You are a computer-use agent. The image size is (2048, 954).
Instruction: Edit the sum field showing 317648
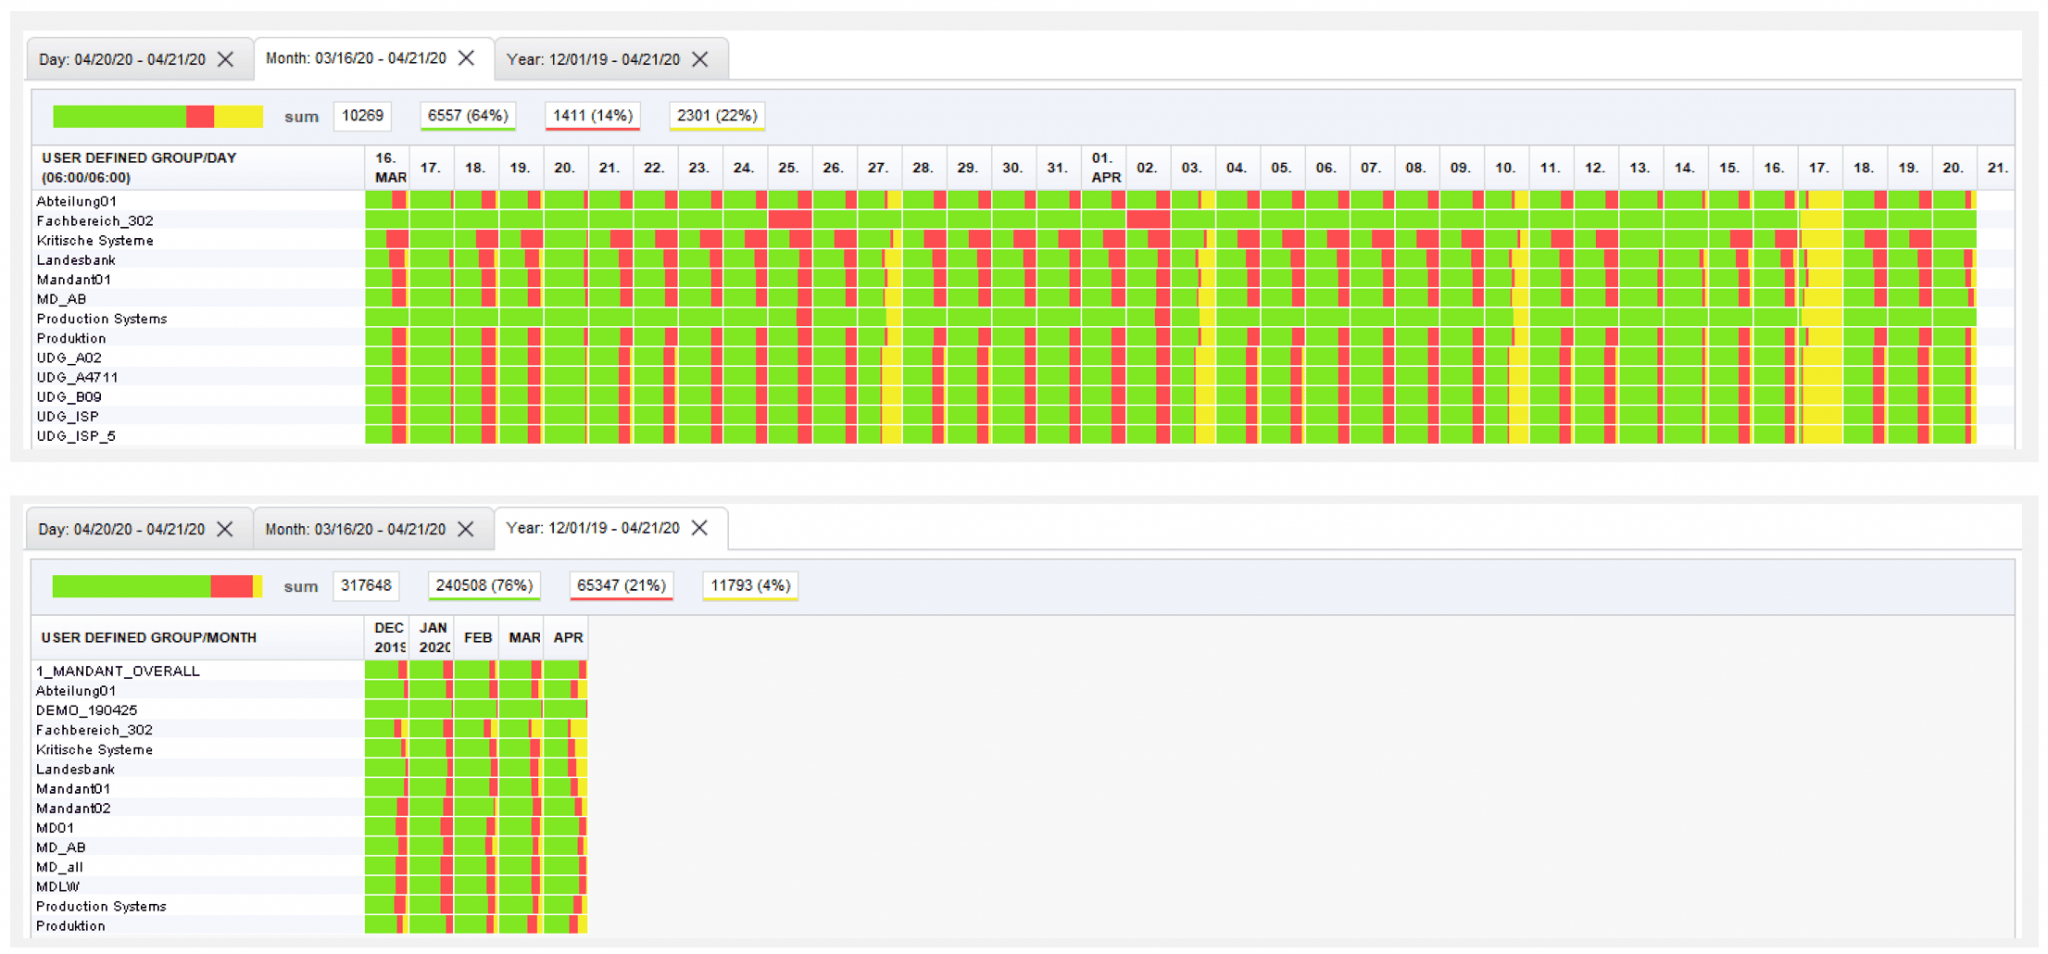click(366, 586)
